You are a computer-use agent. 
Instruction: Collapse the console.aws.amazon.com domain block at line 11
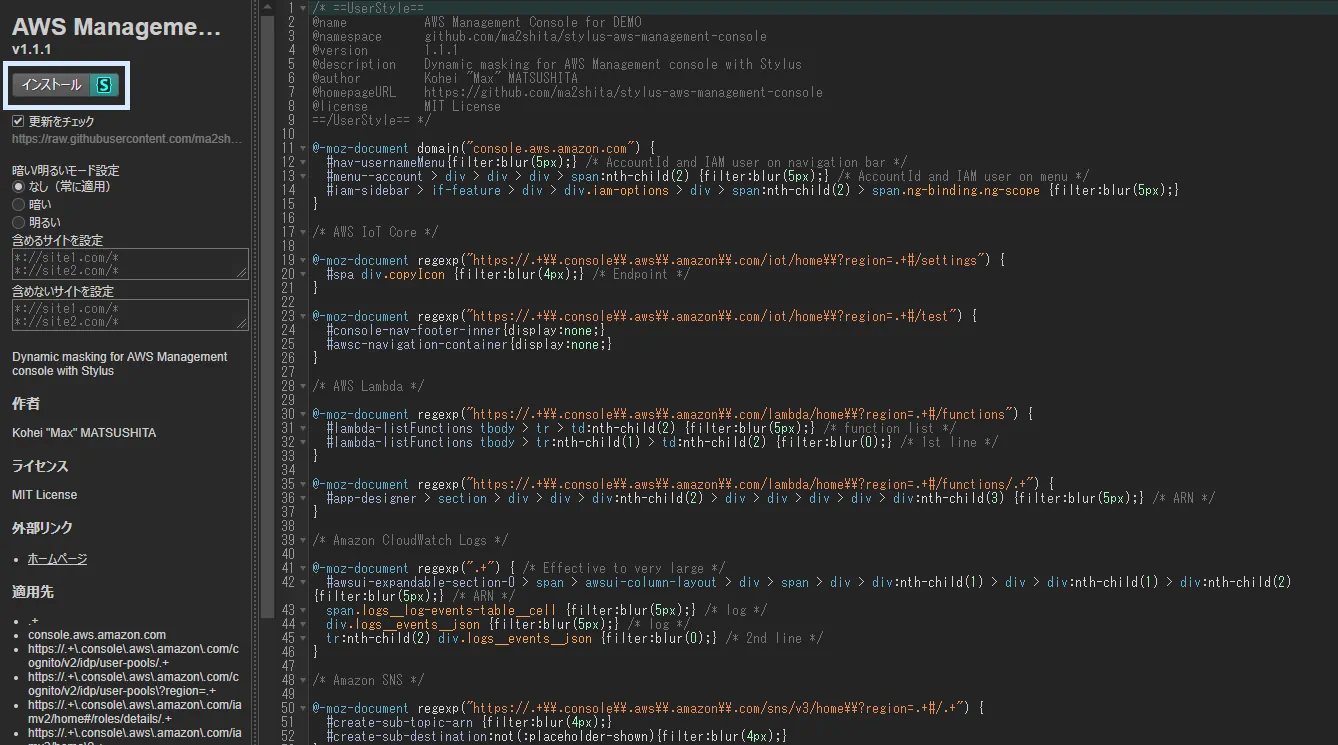click(304, 148)
